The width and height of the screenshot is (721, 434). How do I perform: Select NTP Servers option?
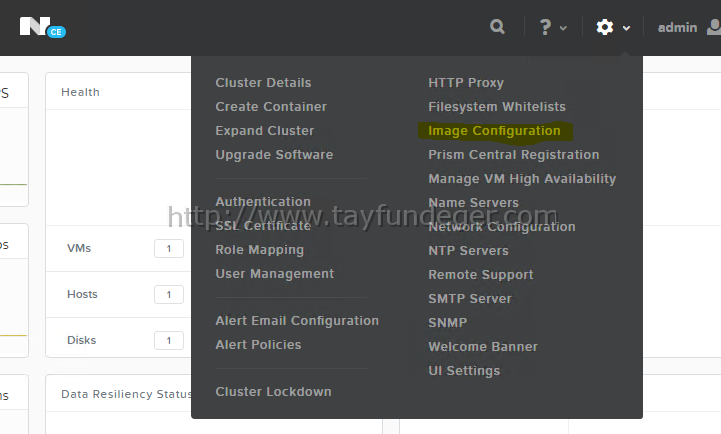click(468, 251)
